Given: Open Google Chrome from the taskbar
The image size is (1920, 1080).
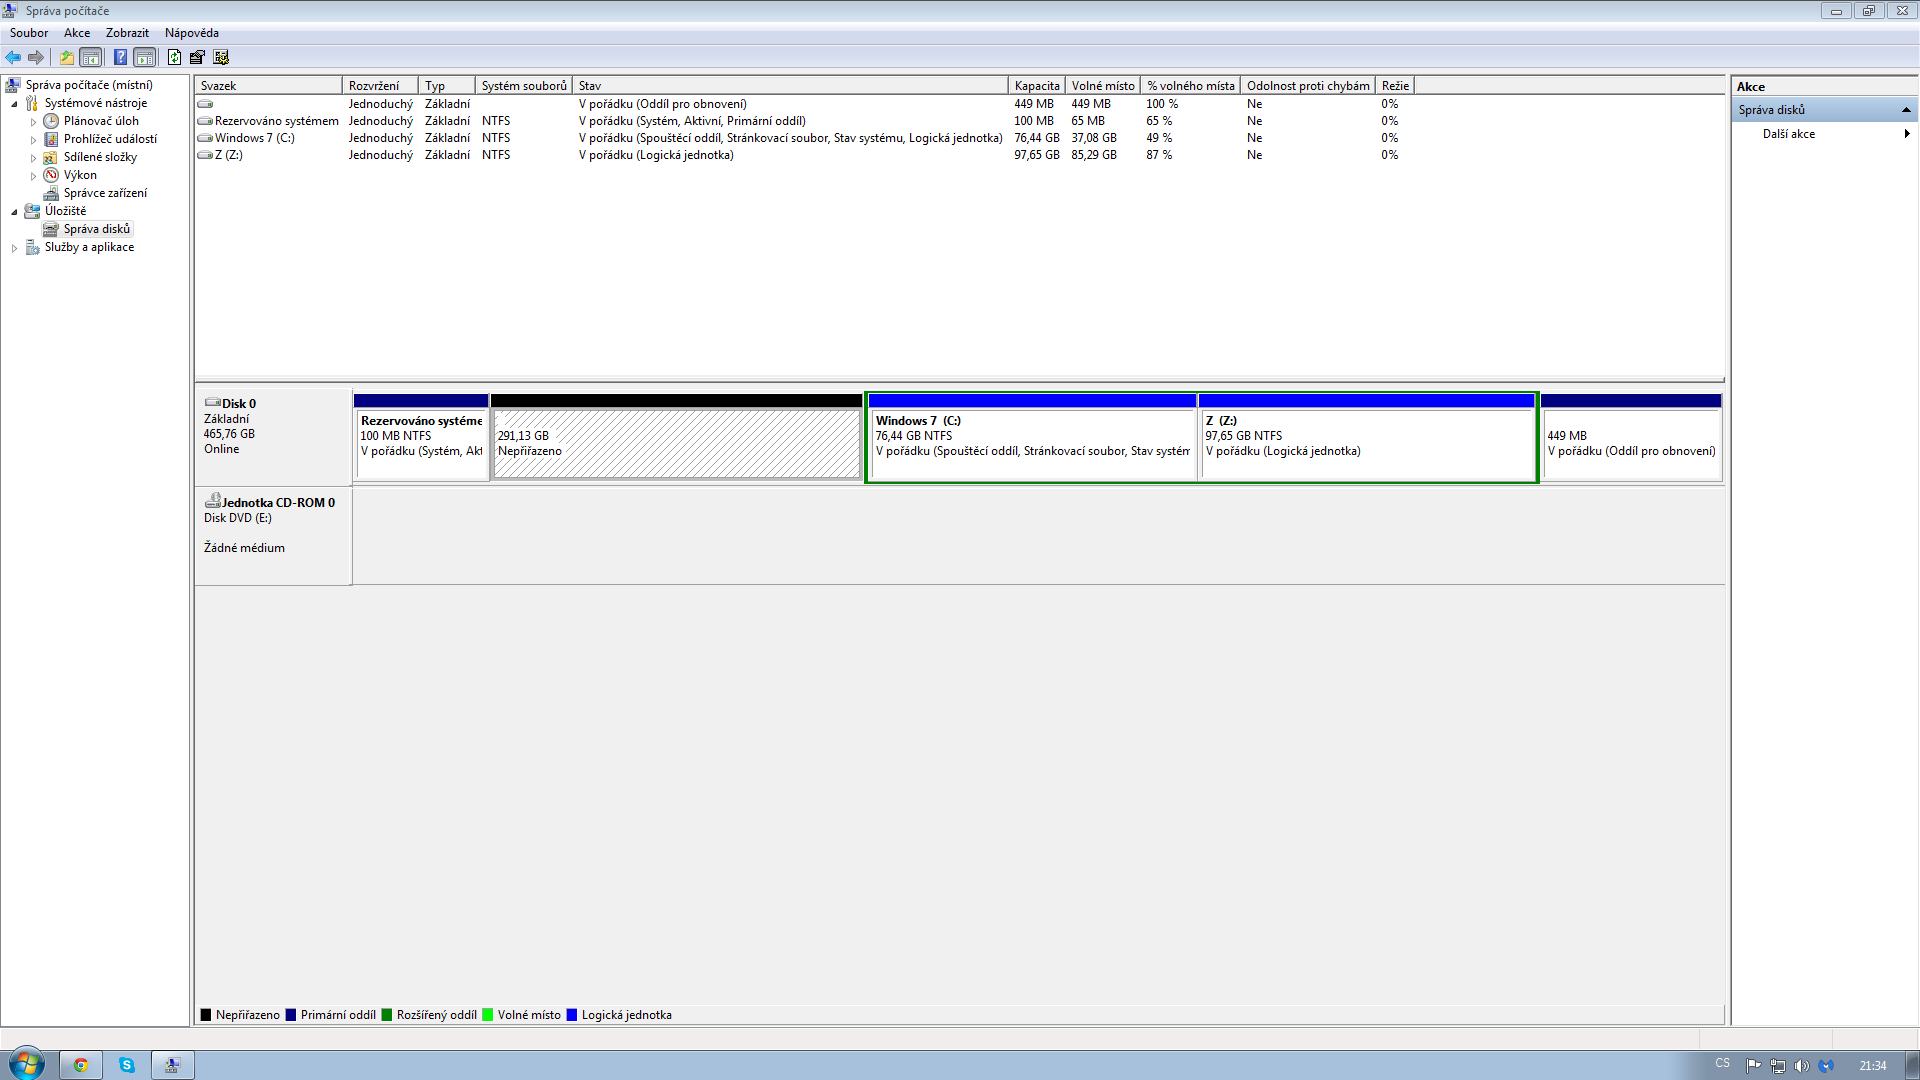Looking at the screenshot, I should [81, 1065].
